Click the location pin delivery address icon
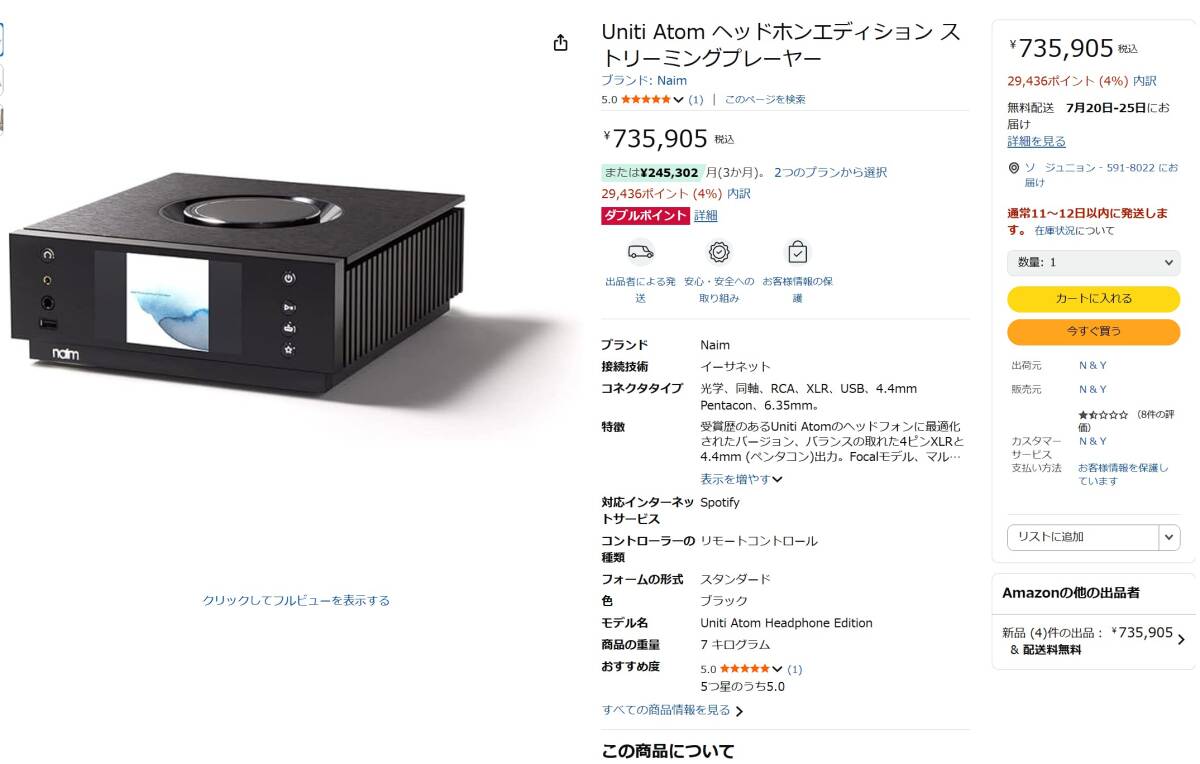Screen dimensions: 1200x764 pos(1014,168)
